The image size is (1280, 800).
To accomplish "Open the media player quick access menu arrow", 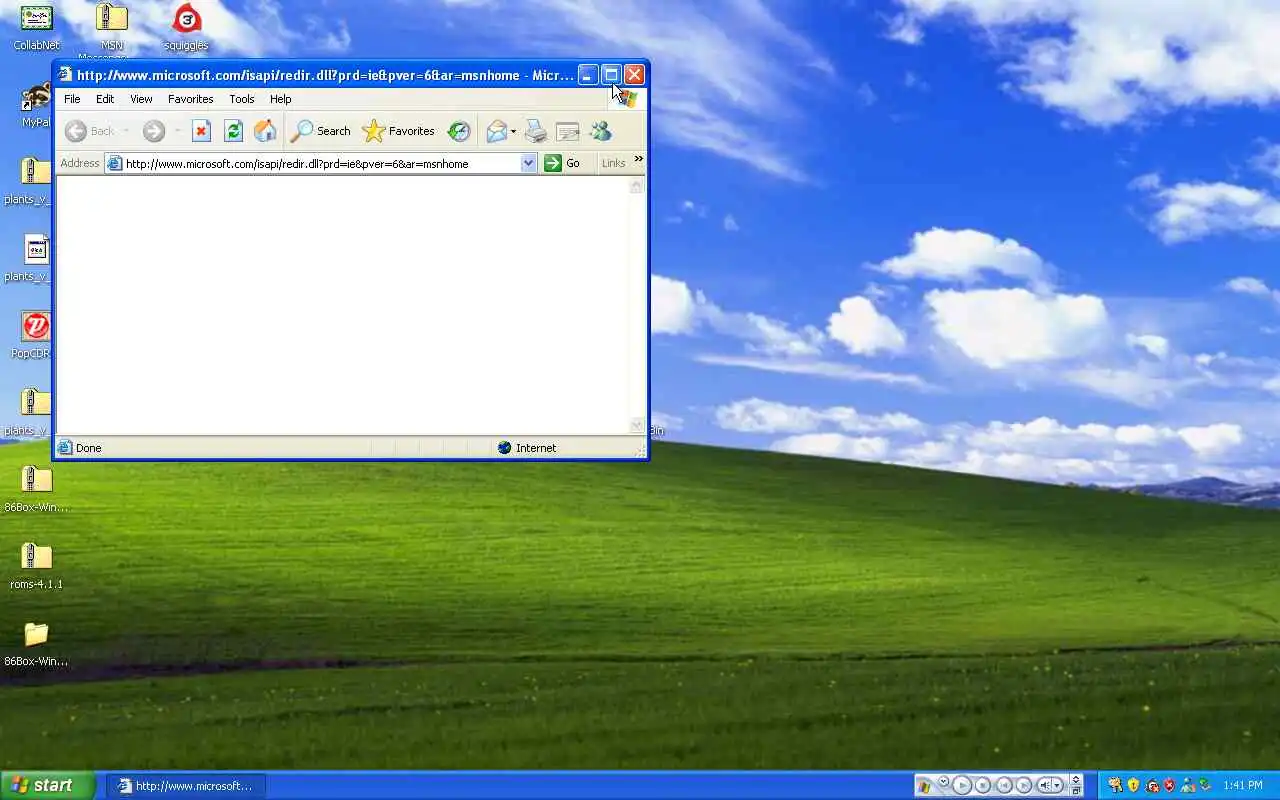I will pos(944,781).
